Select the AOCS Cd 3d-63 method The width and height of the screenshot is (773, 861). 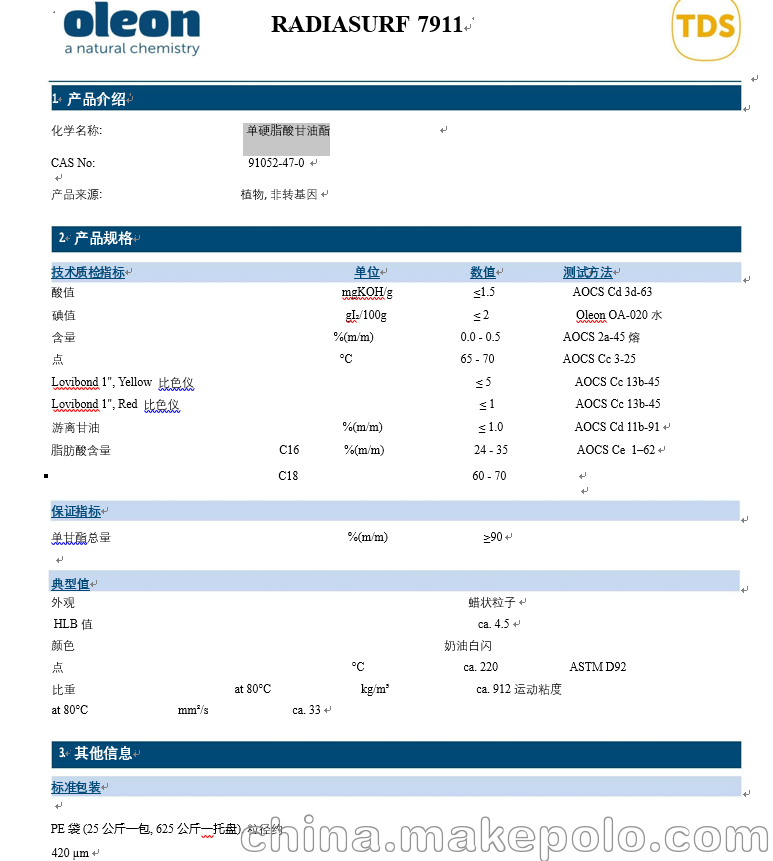(612, 292)
